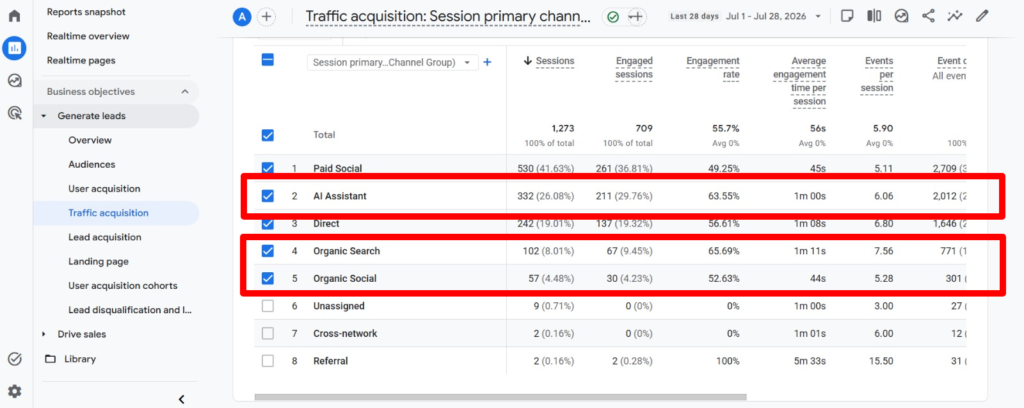Image resolution: width=1024 pixels, height=408 pixels.
Task: Open the Home icon in the left rail
Action: 14,16
